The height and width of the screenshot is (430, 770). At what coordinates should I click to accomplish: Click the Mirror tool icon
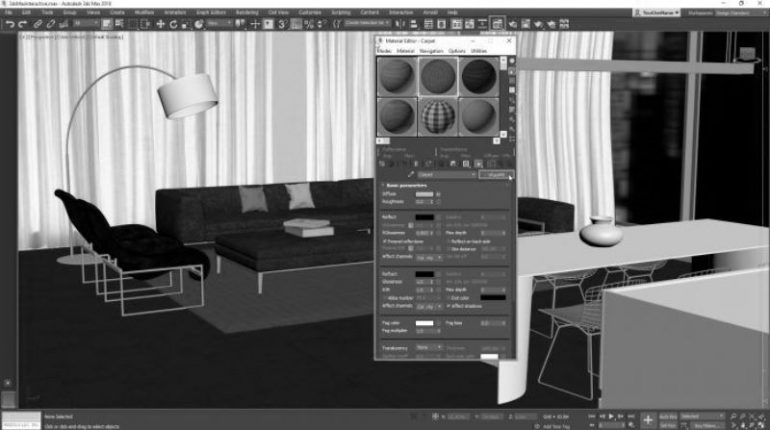coord(400,24)
